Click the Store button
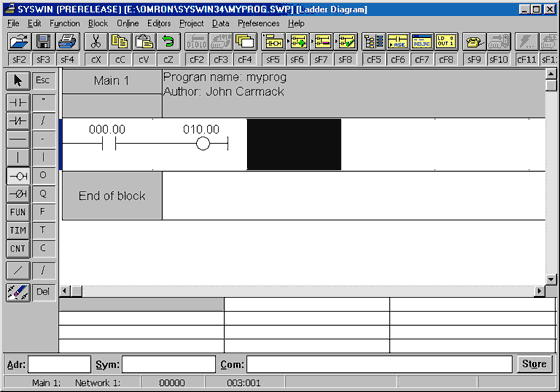The width and height of the screenshot is (560, 392). pyautogui.click(x=534, y=364)
